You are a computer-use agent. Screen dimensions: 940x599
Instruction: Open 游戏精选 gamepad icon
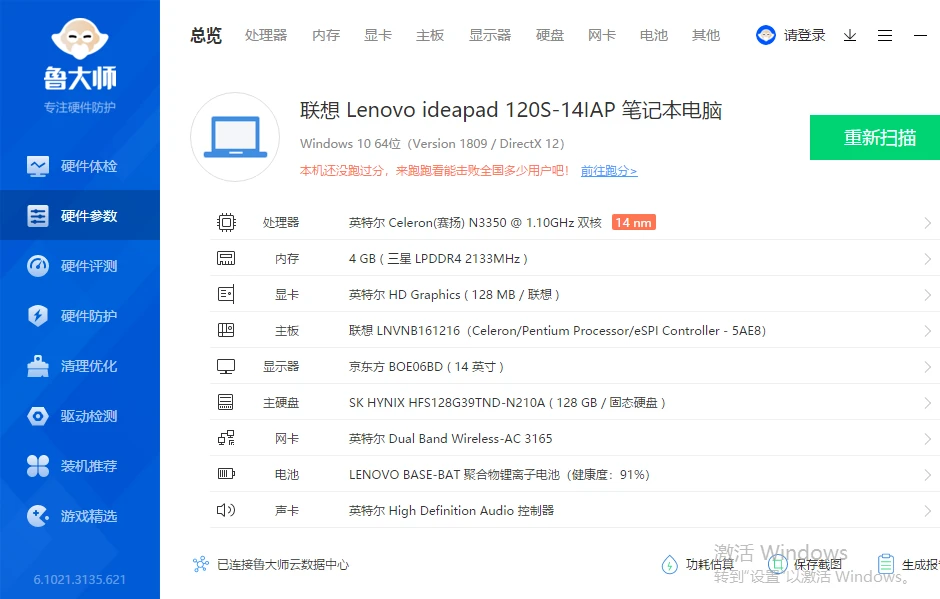38,516
